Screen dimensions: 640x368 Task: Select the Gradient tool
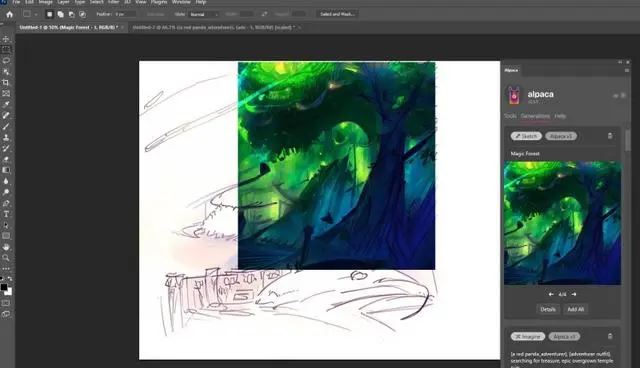(x=6, y=170)
